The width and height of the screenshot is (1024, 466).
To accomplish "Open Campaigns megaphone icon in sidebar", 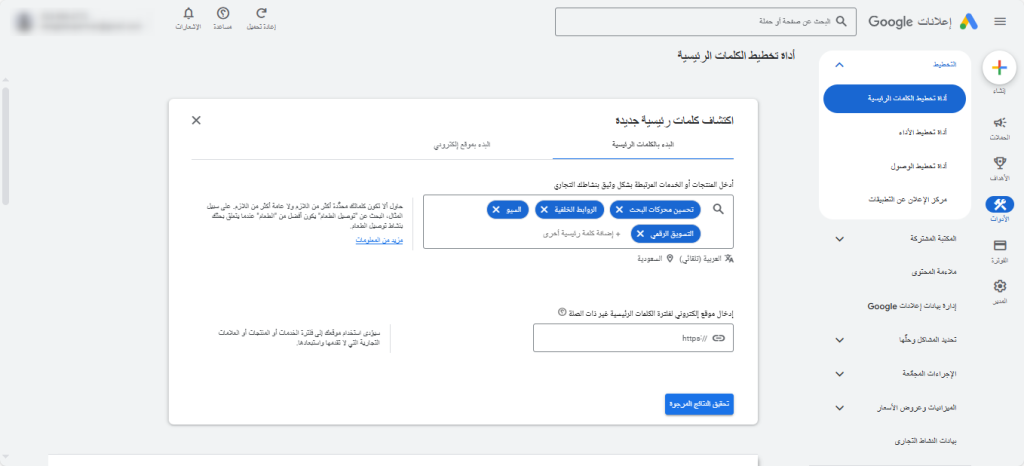I will click(x=998, y=122).
